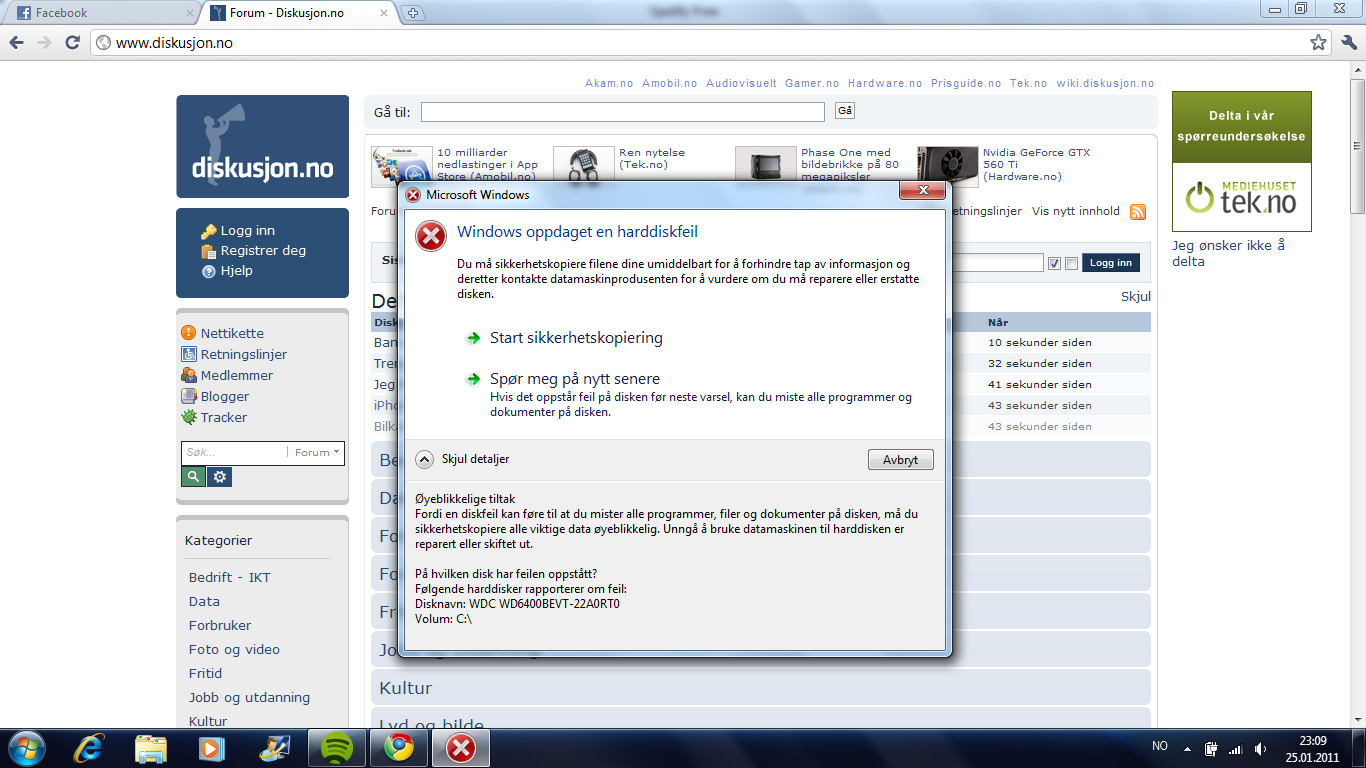Click the key icon beside Logg inn

[209, 231]
